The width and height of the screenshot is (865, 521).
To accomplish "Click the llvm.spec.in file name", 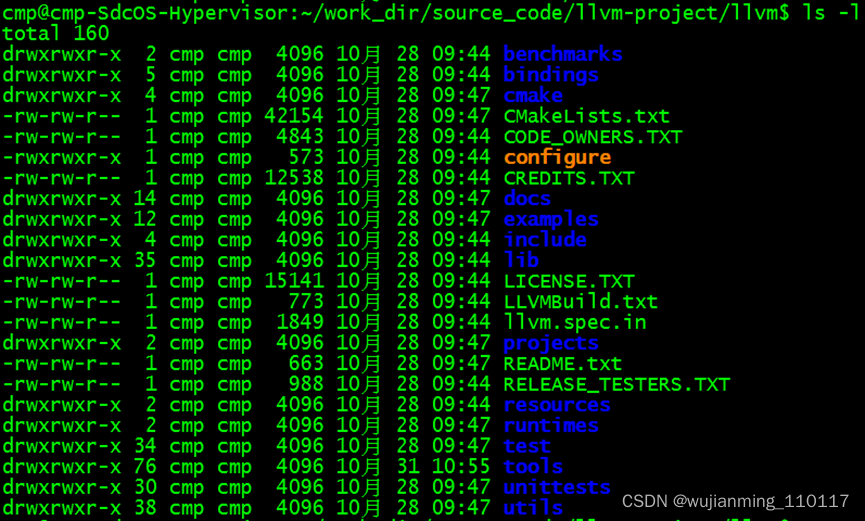I will [574, 322].
